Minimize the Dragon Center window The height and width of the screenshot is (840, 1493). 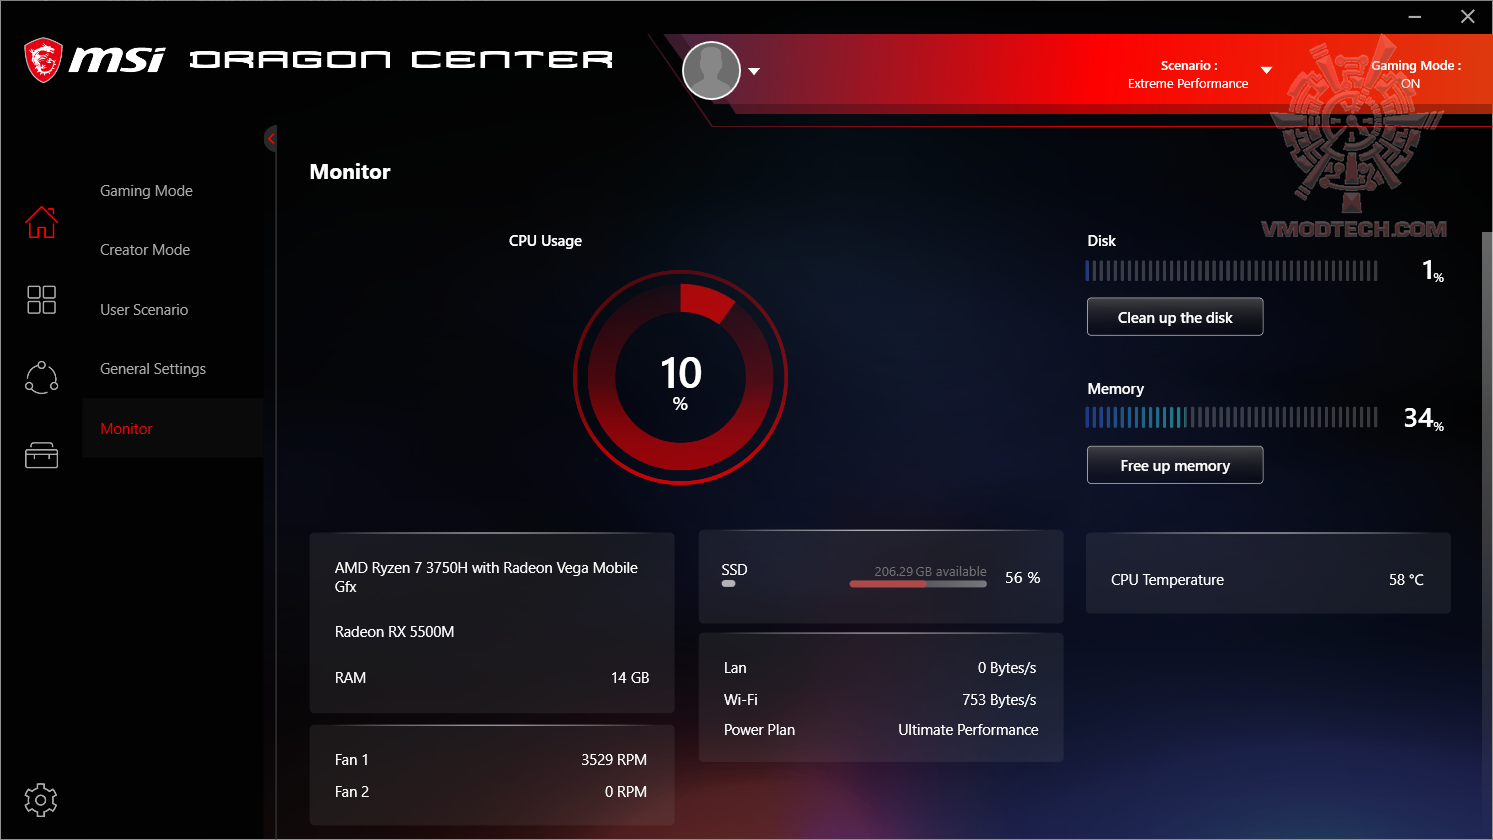1415,17
